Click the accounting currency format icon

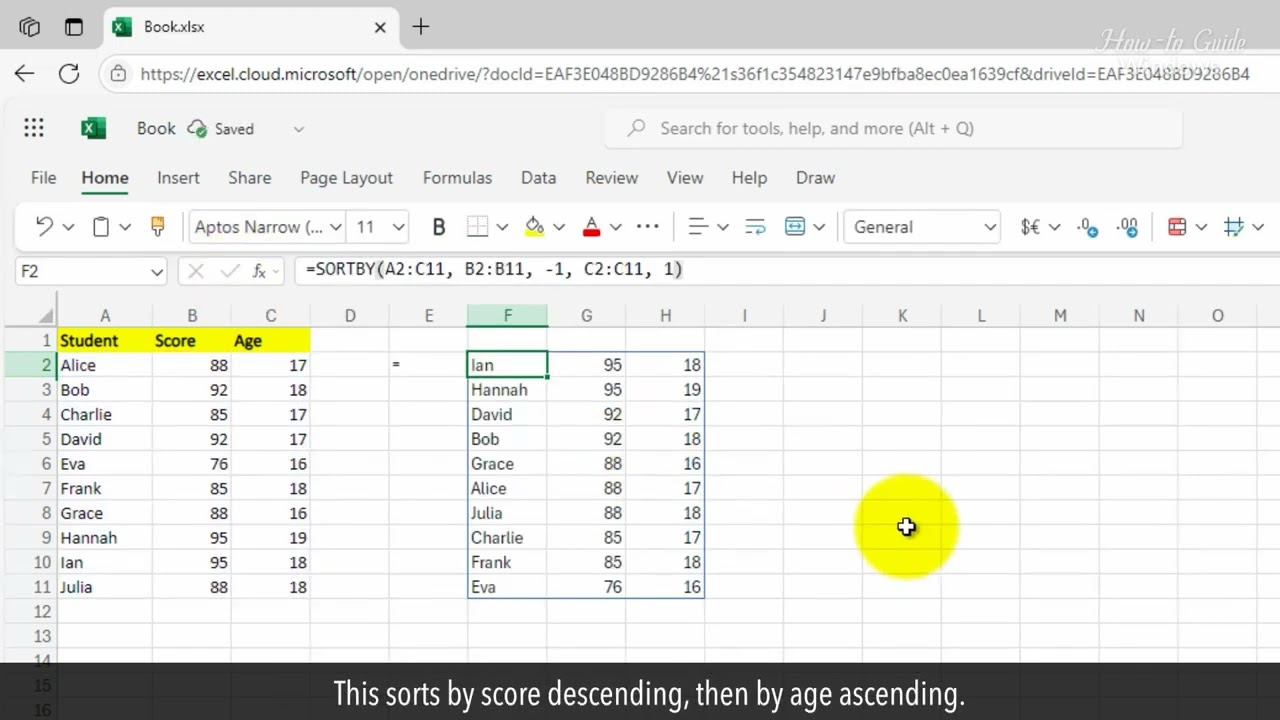pos(1030,227)
